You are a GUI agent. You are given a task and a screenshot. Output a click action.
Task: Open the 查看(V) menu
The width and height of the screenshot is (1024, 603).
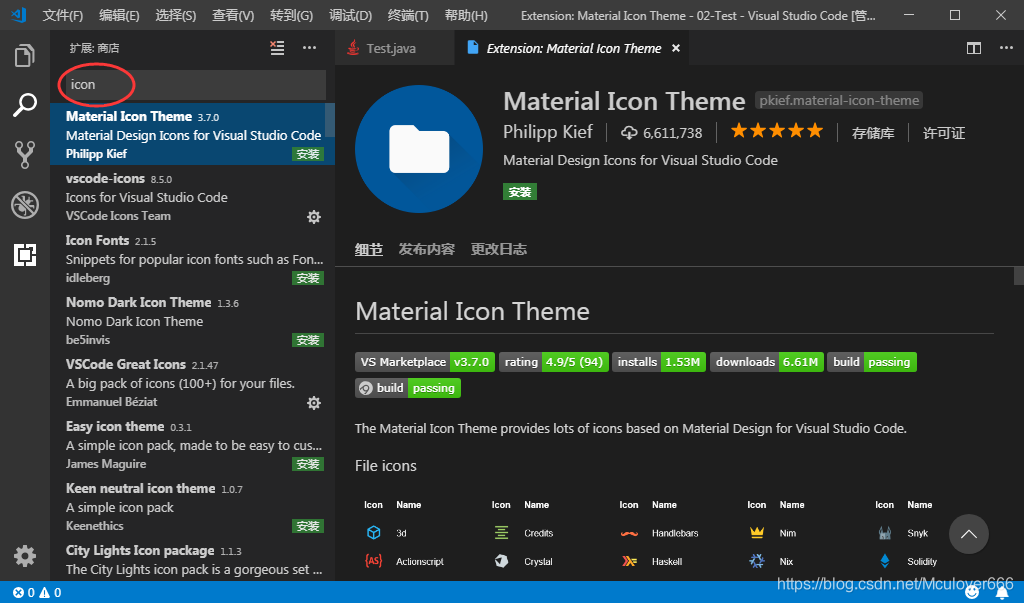click(233, 15)
